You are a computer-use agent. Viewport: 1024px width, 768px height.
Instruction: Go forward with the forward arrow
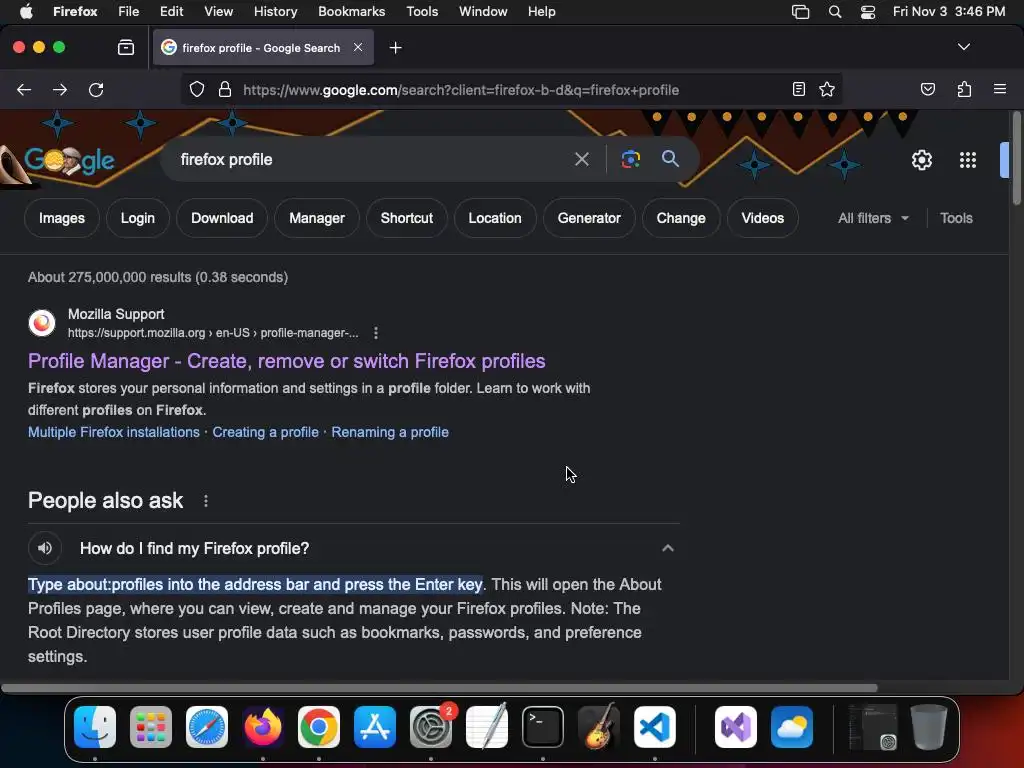tap(59, 89)
